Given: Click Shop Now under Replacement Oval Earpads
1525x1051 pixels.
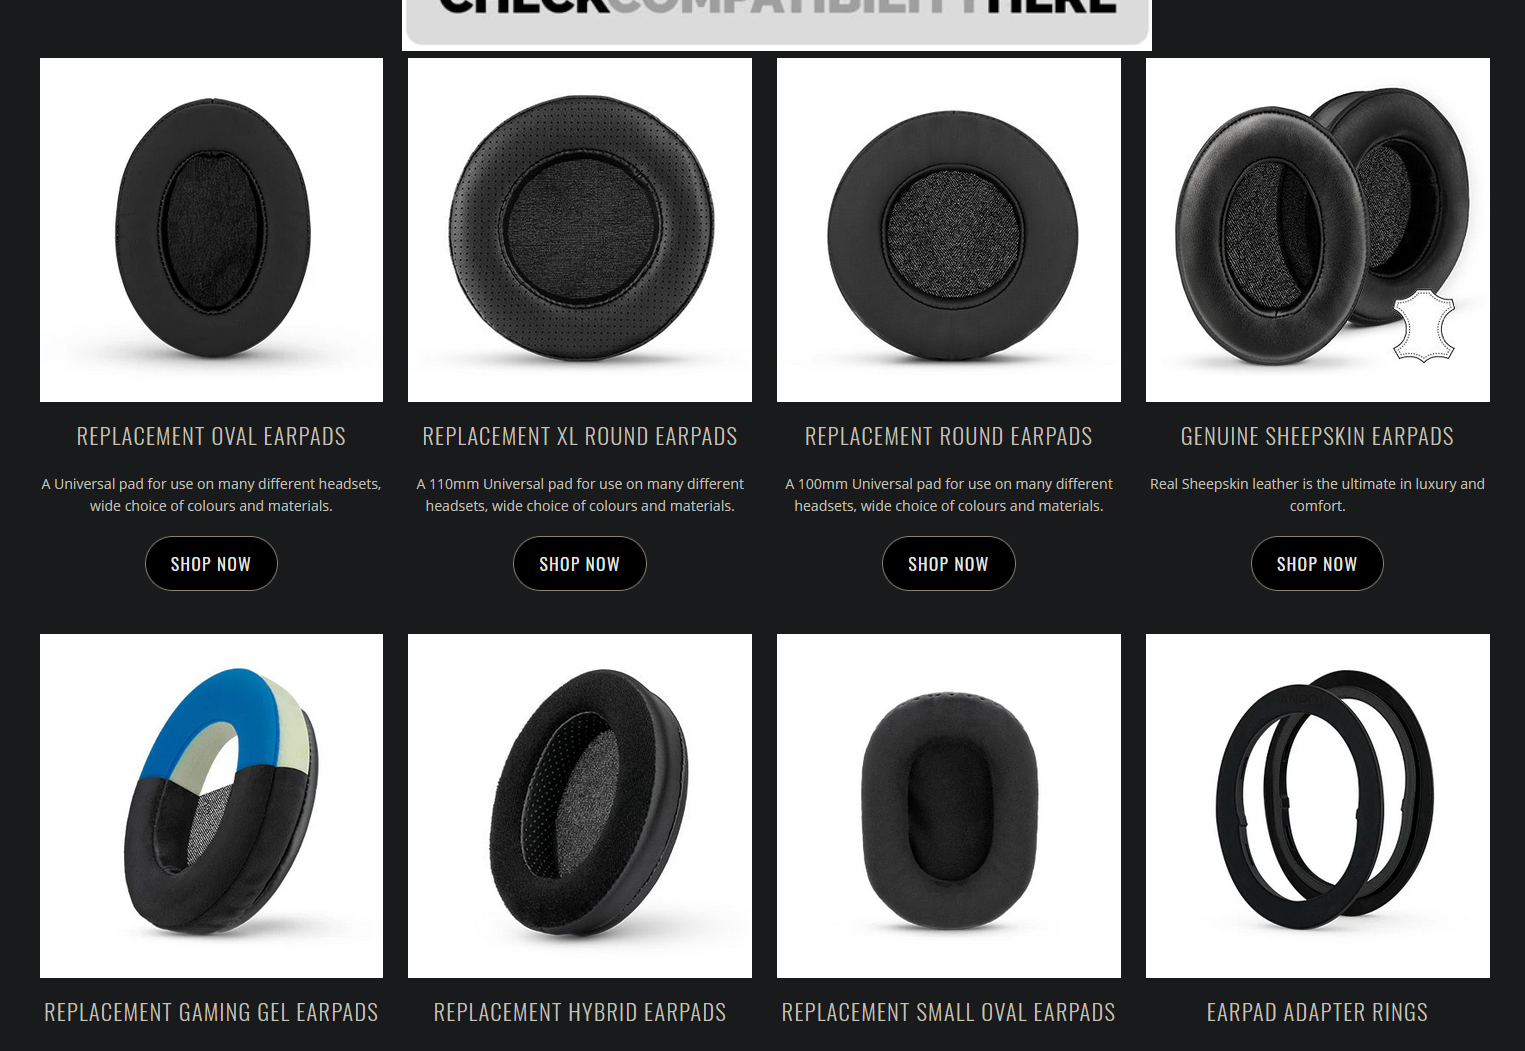Looking at the screenshot, I should tap(211, 564).
